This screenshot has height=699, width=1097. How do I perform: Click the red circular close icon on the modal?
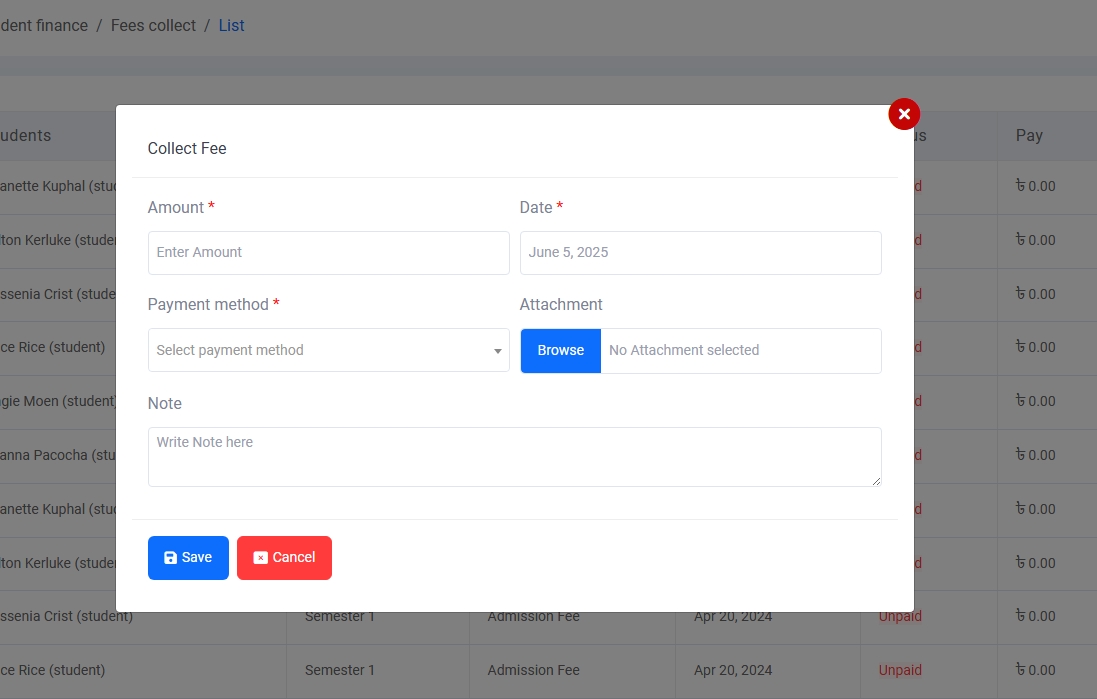(903, 114)
